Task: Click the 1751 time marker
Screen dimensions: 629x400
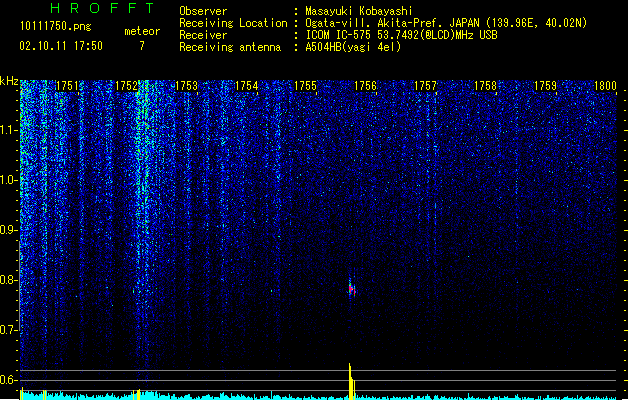Action: click(67, 86)
